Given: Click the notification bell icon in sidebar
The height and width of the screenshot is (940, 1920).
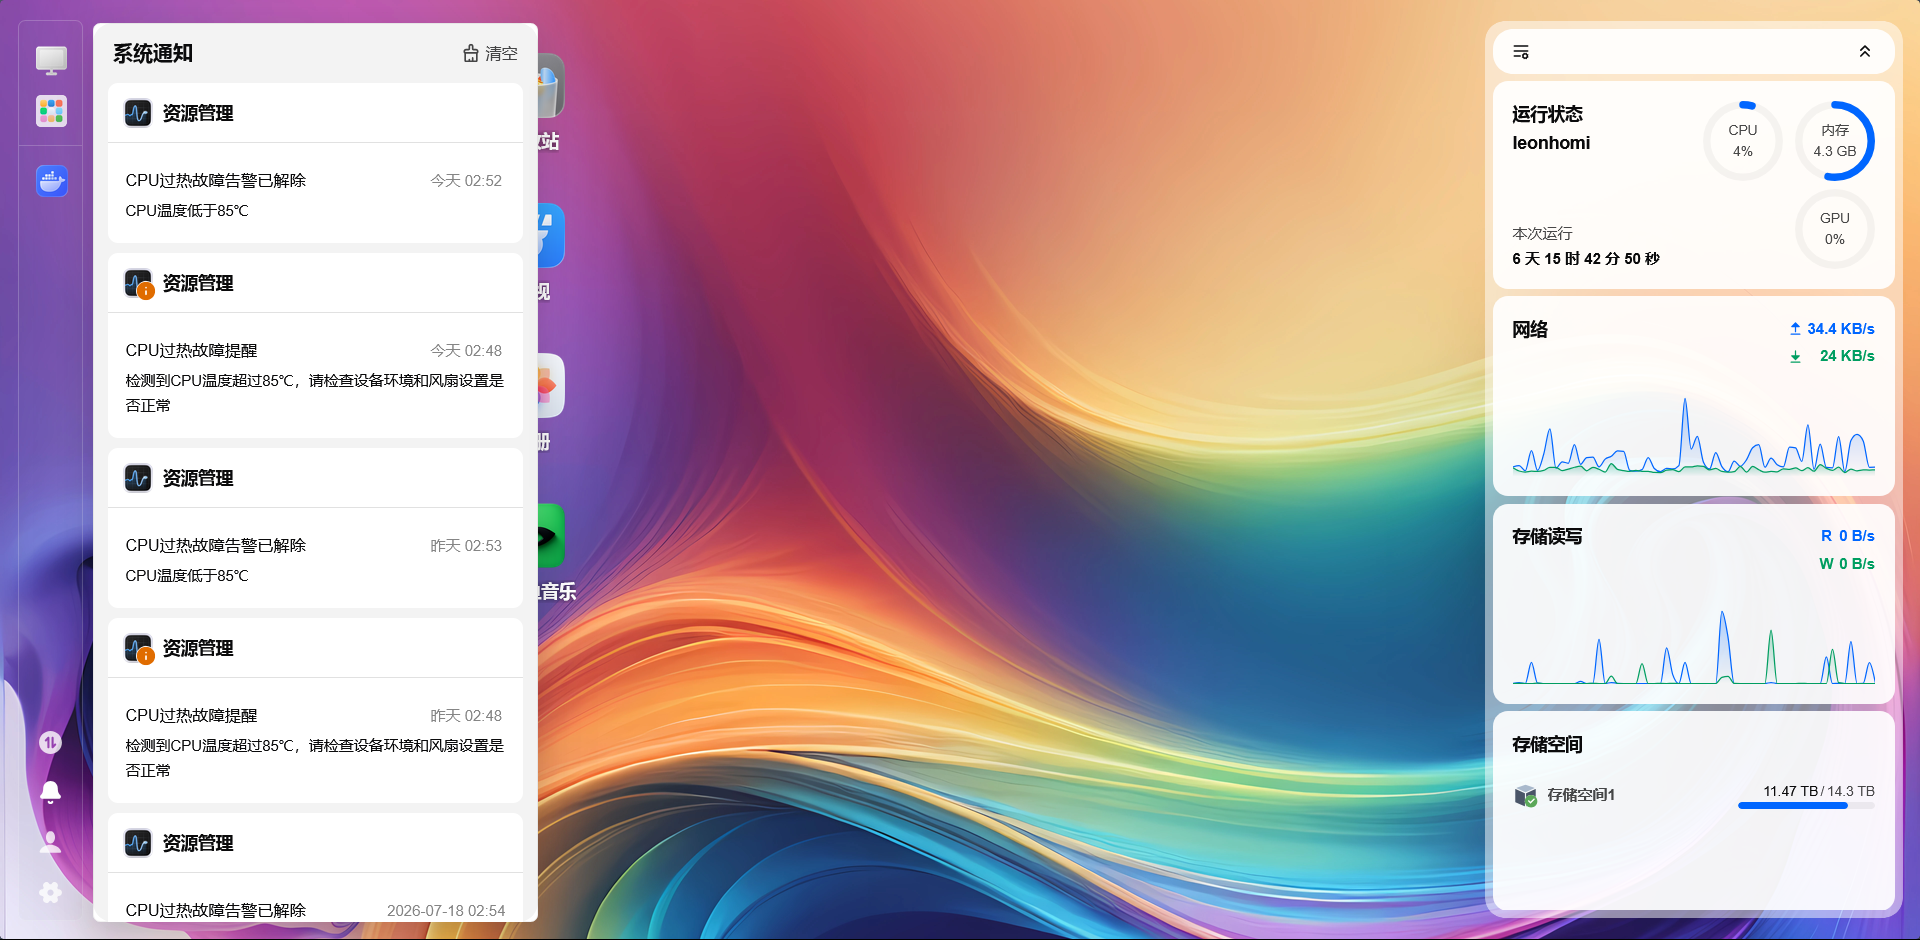Looking at the screenshot, I should point(50,792).
